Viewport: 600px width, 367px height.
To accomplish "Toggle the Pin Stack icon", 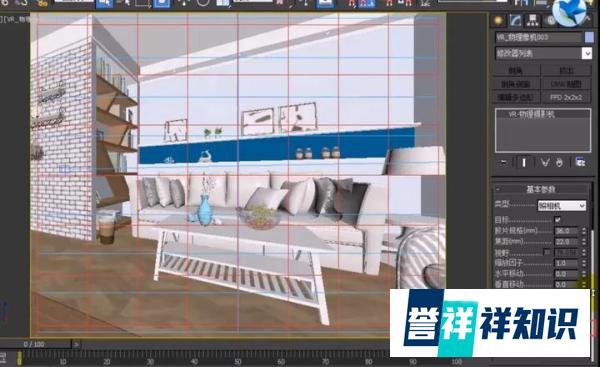I will pos(504,163).
